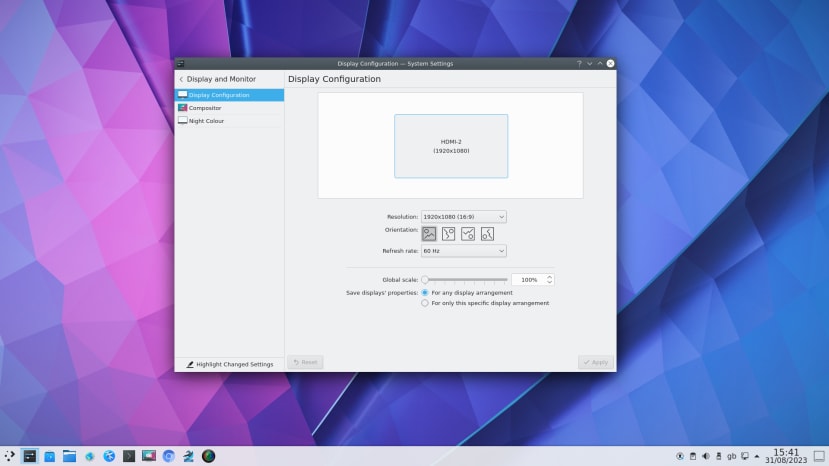Click the Global scale slider handle
Viewport: 829px width, 466px height.
pos(425,279)
